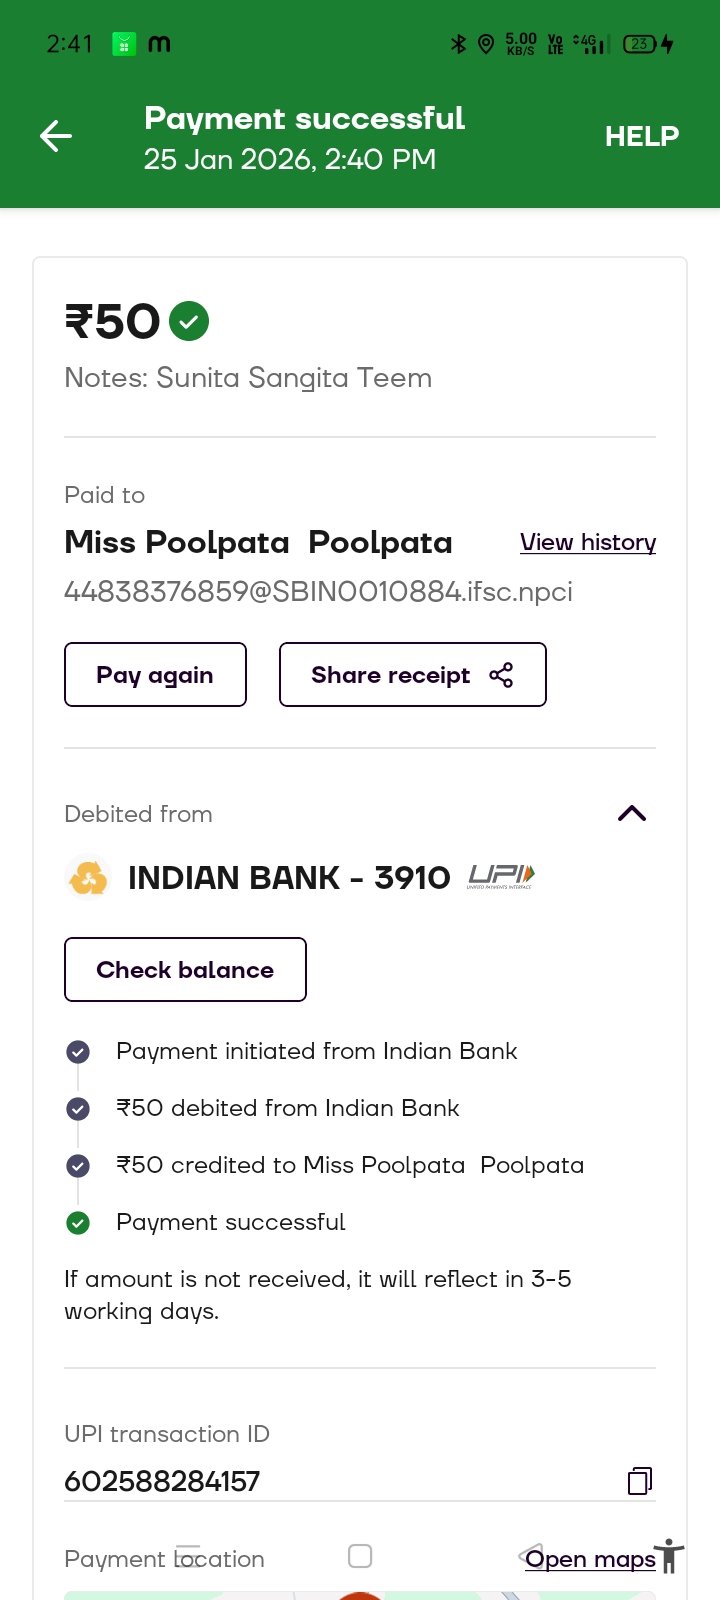
Task: Open the accessibility figure icon
Action: [670, 1557]
